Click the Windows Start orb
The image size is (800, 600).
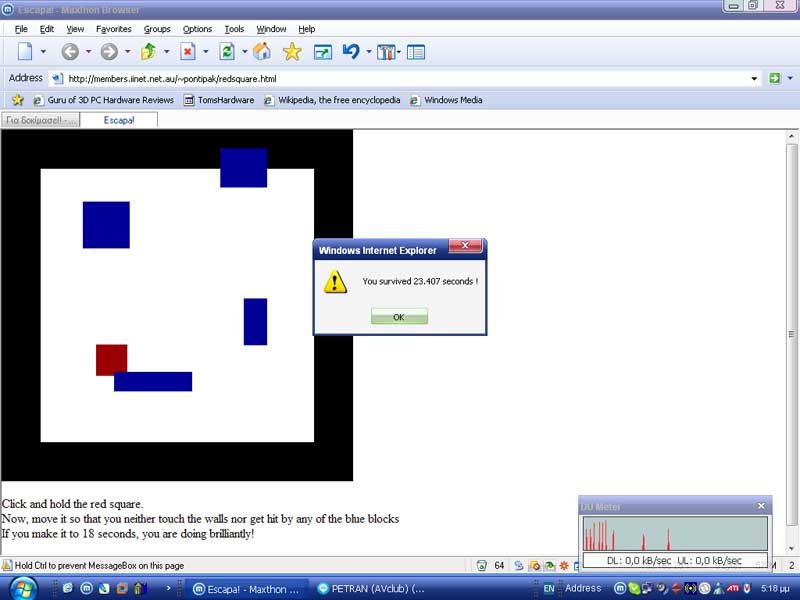coord(22,588)
